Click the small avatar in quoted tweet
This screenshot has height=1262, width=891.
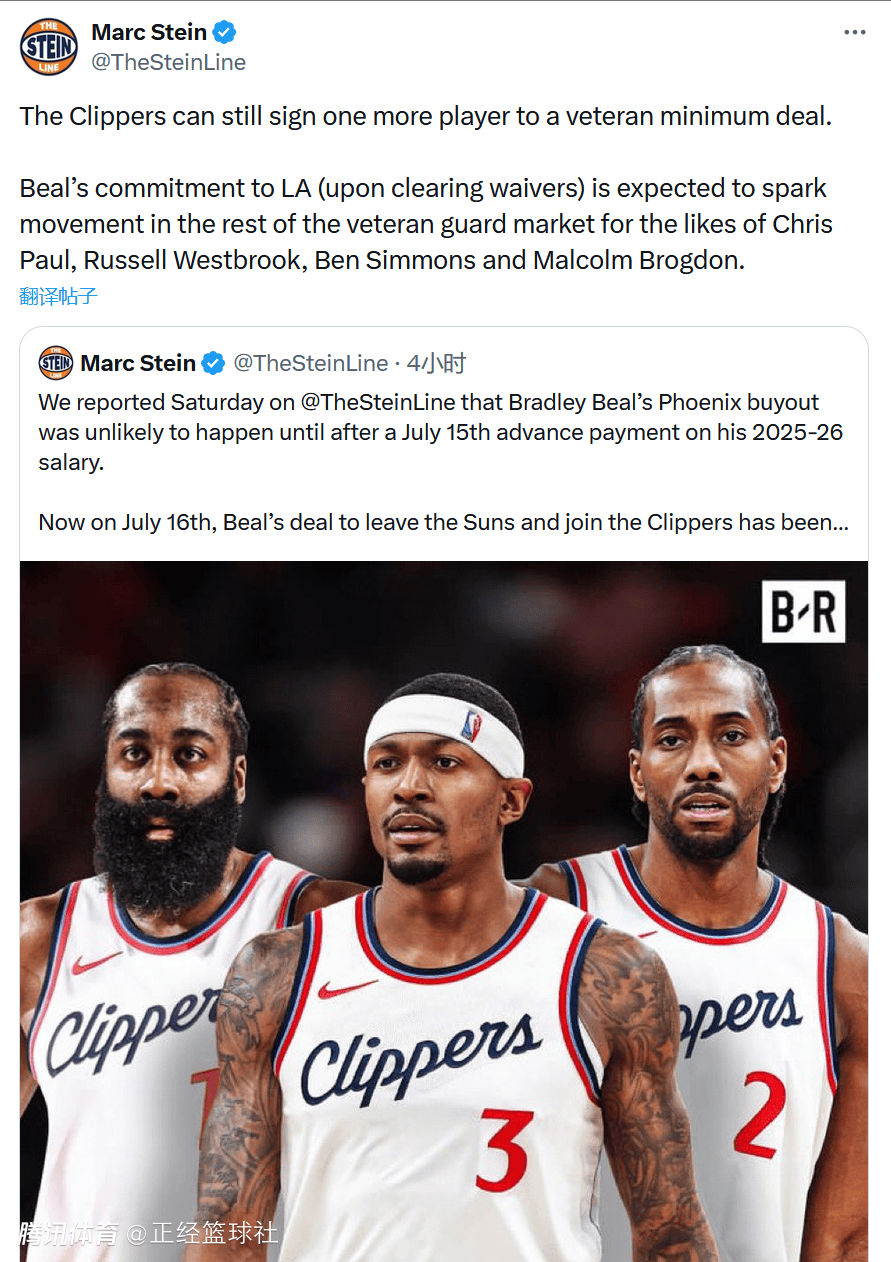pos(56,363)
